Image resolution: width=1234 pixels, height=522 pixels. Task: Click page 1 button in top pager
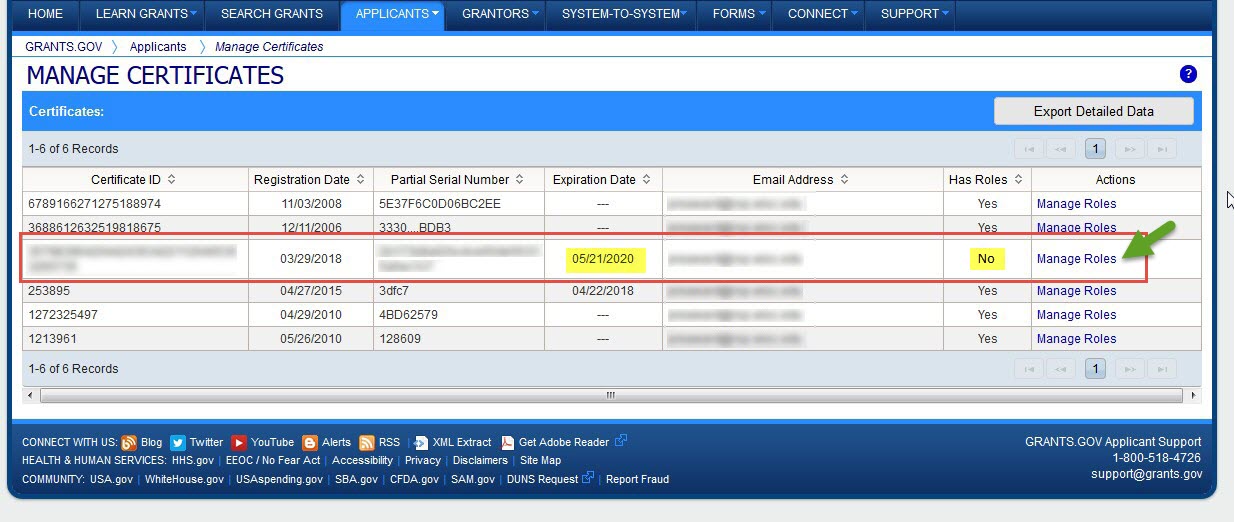pyautogui.click(x=1095, y=149)
